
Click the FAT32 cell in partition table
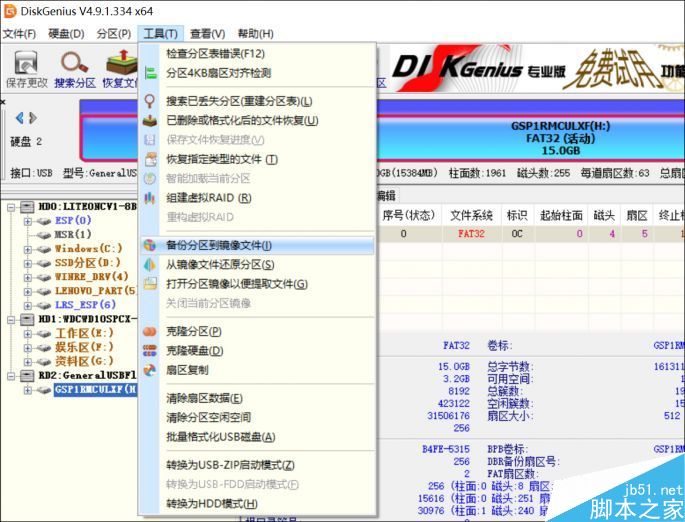click(471, 234)
